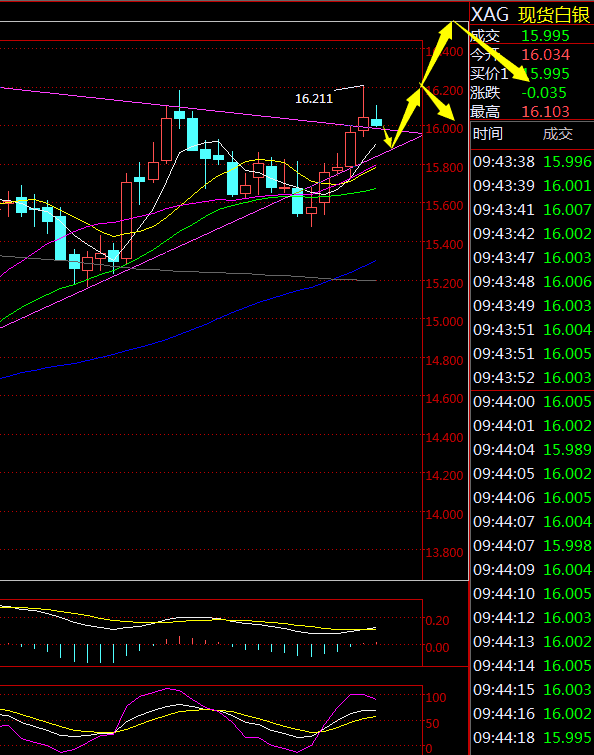
Task: Select the tick row at 09:43:42
Action: (532, 234)
